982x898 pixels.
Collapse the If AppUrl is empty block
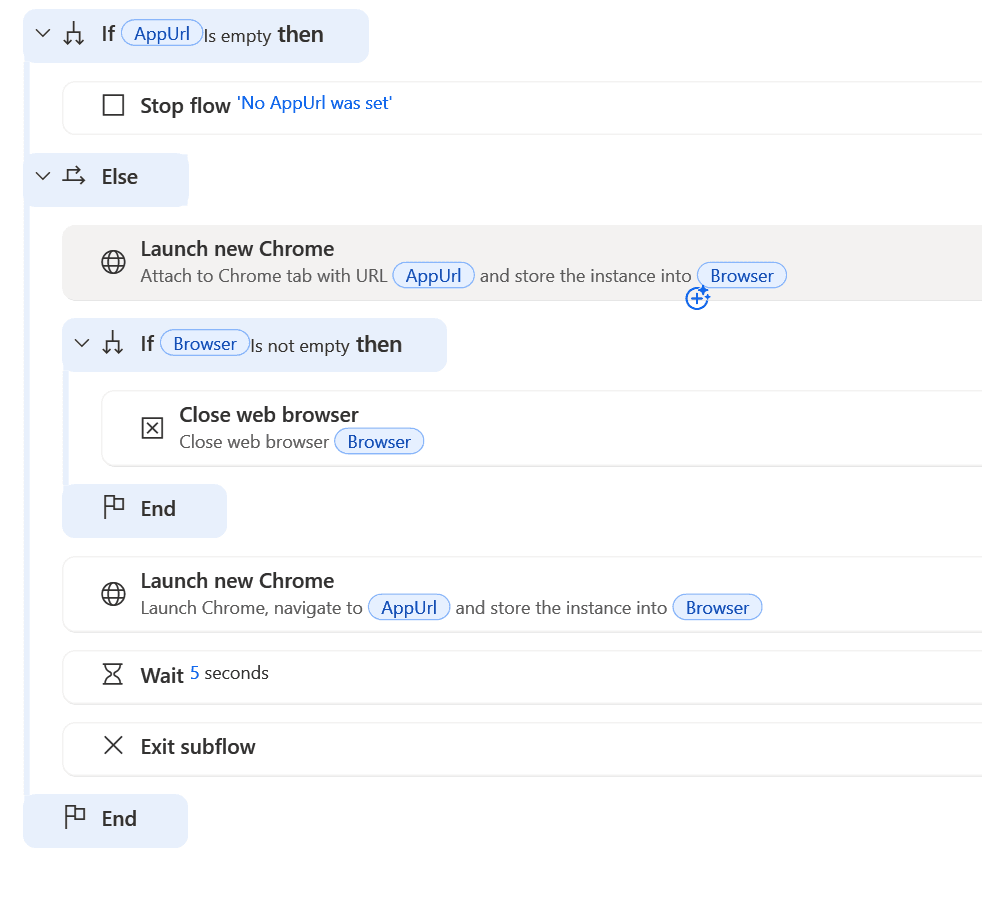click(43, 33)
